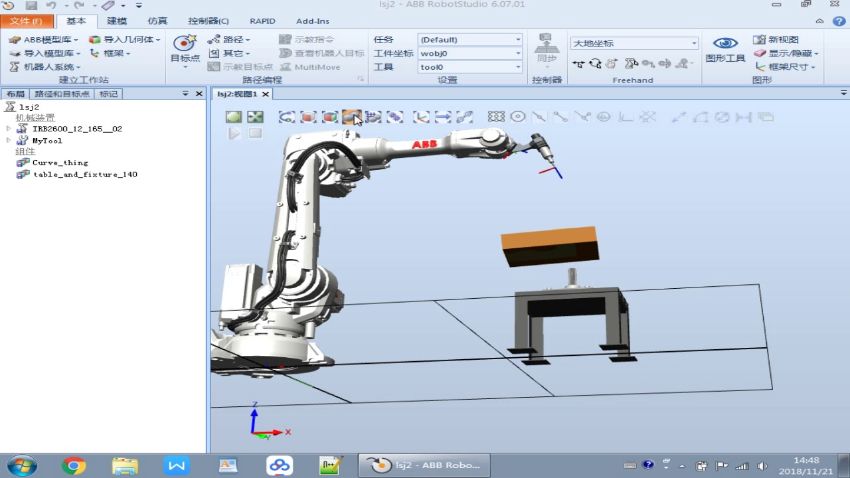Screen dimensions: 850x478
Task: Close the layout browser panel
Action: click(x=199, y=94)
